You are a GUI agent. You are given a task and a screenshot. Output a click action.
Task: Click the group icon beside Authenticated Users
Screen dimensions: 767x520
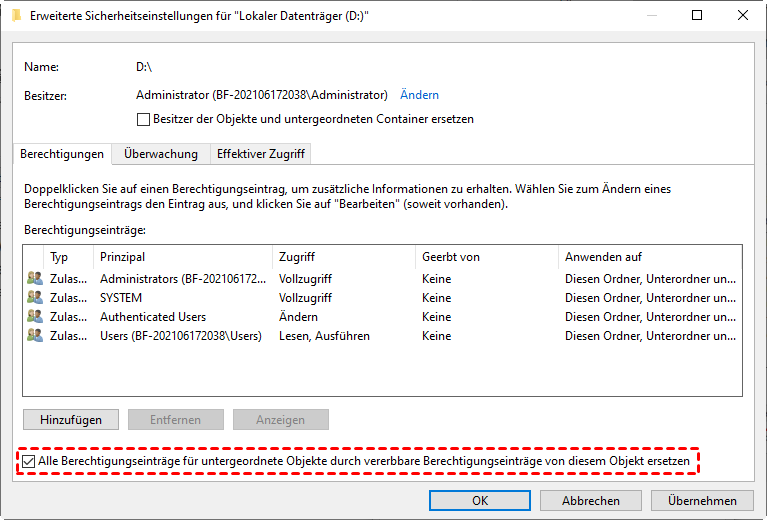coord(35,317)
